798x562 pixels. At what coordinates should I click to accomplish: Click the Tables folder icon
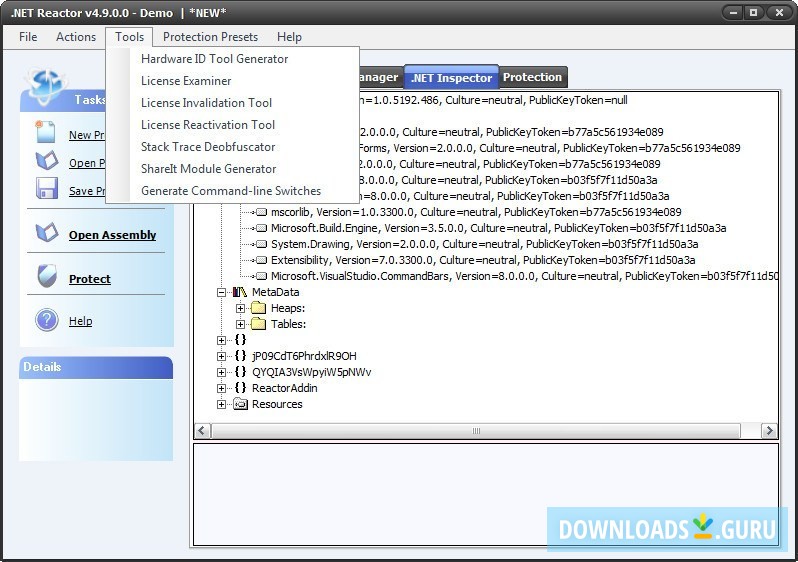[259, 324]
